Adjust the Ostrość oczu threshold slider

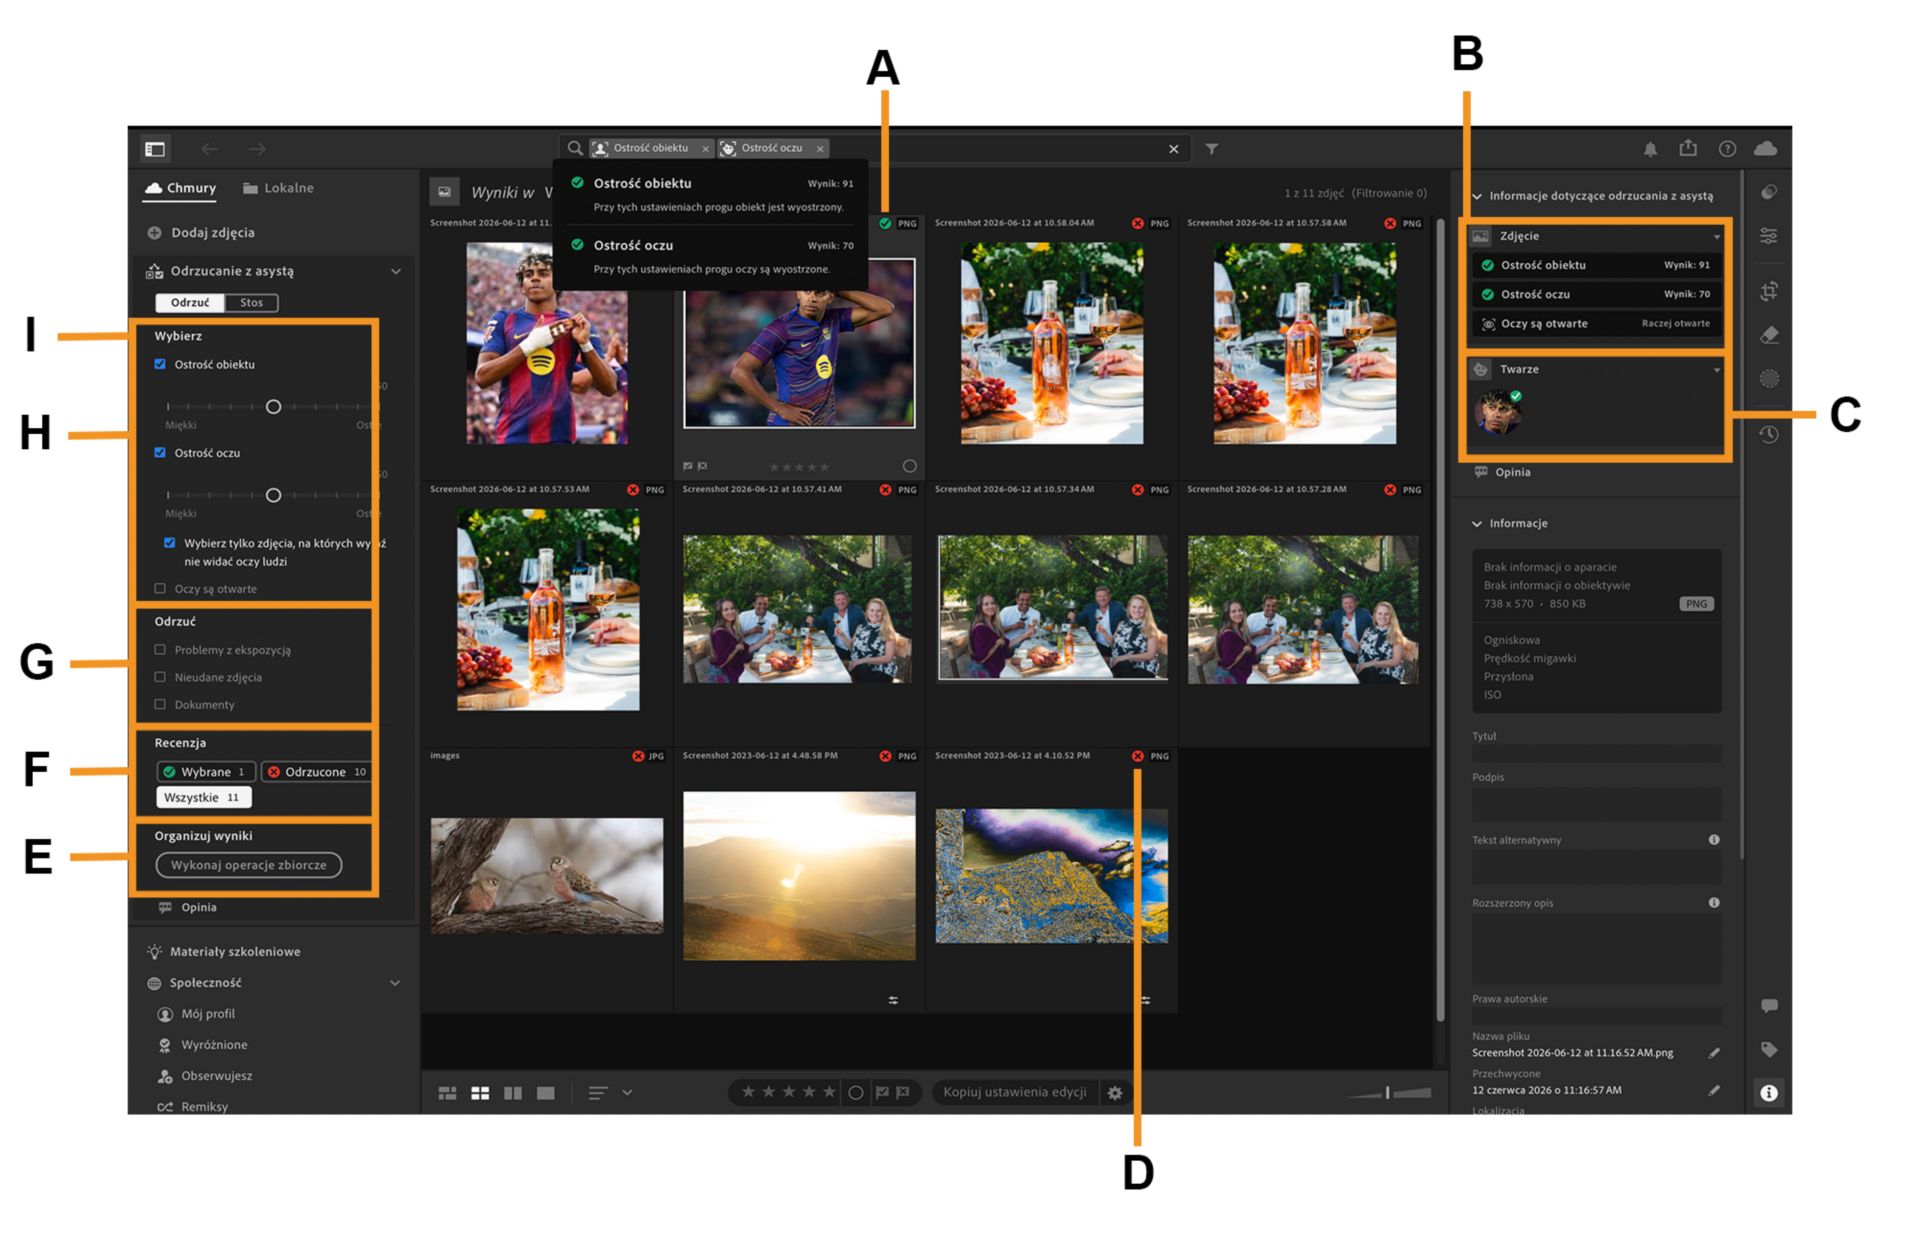(x=273, y=495)
